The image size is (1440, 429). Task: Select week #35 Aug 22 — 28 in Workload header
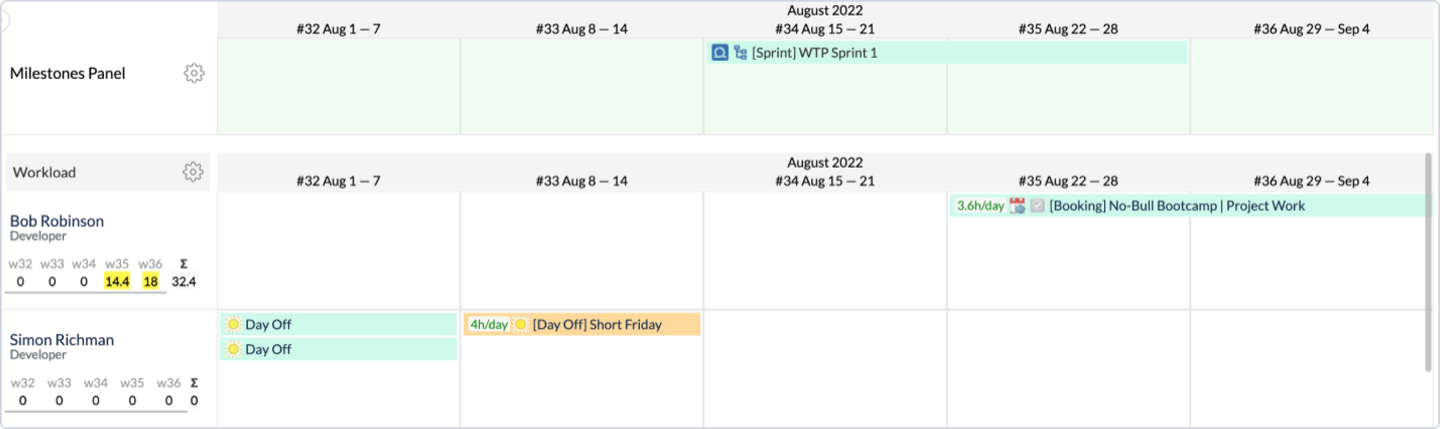(x=1068, y=181)
